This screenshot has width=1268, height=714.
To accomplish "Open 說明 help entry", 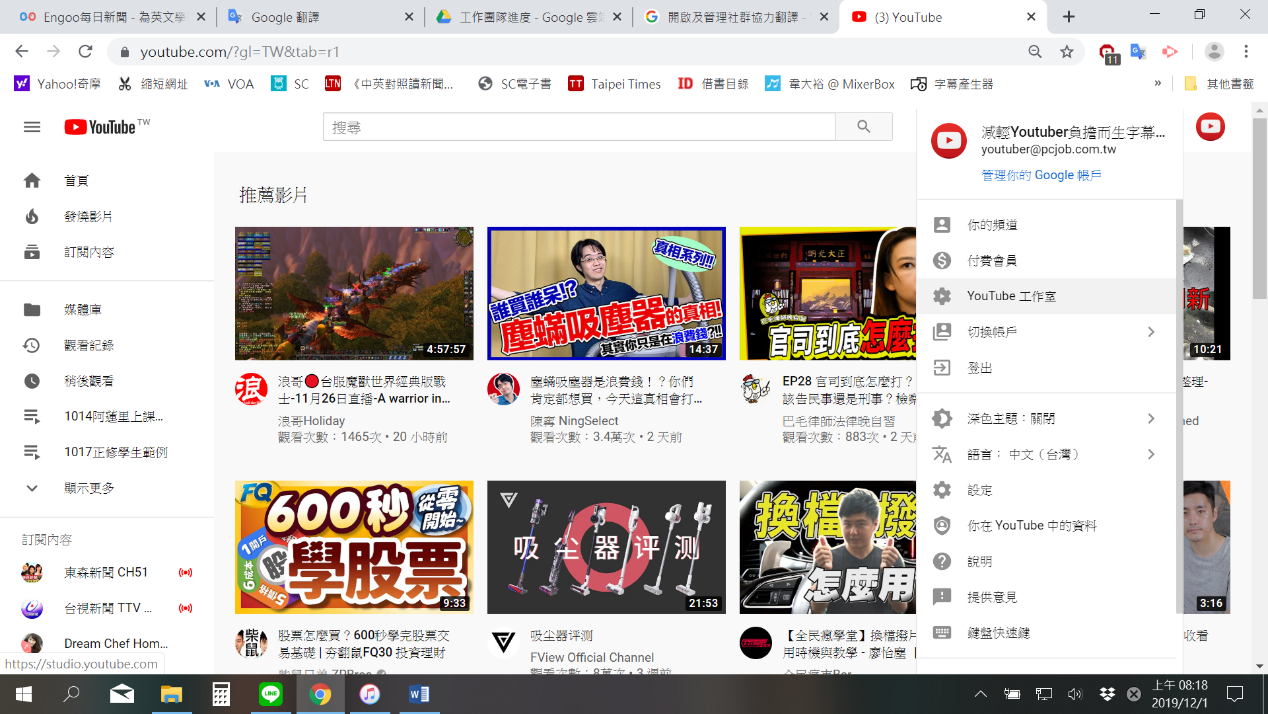I will click(1046, 562).
